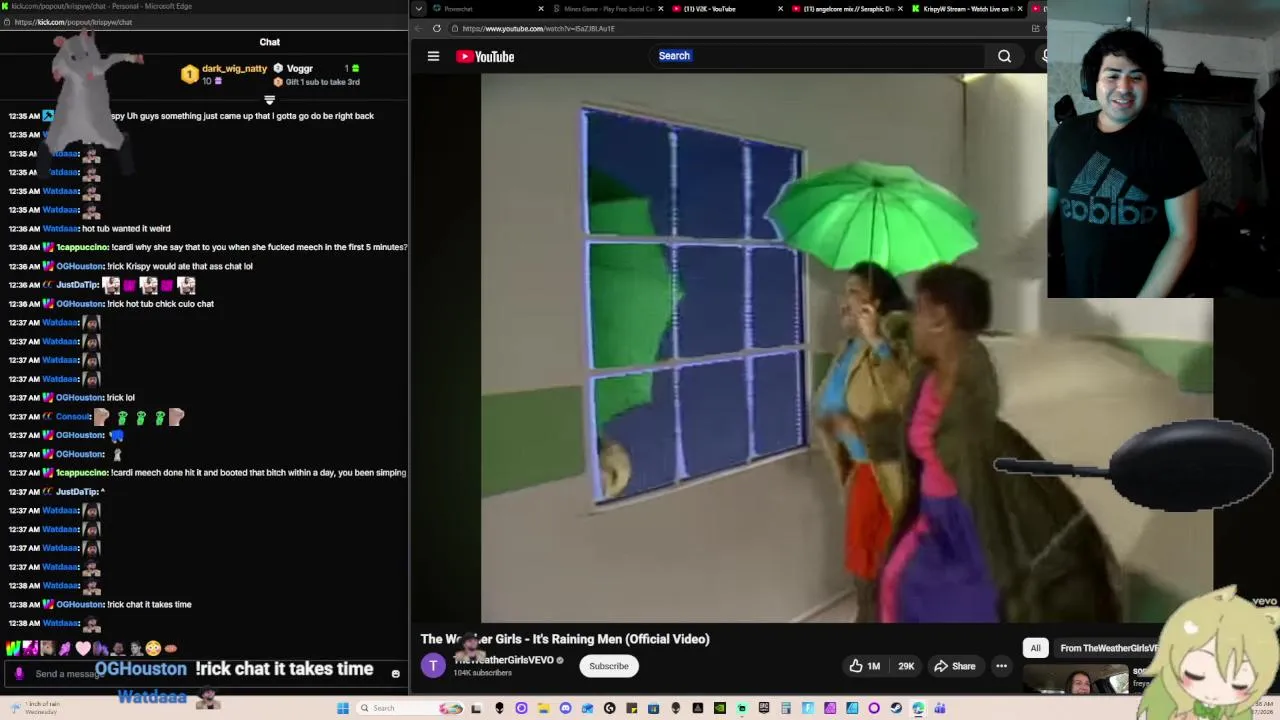
Task: Click the purple icon in message box
Action: pos(19,674)
